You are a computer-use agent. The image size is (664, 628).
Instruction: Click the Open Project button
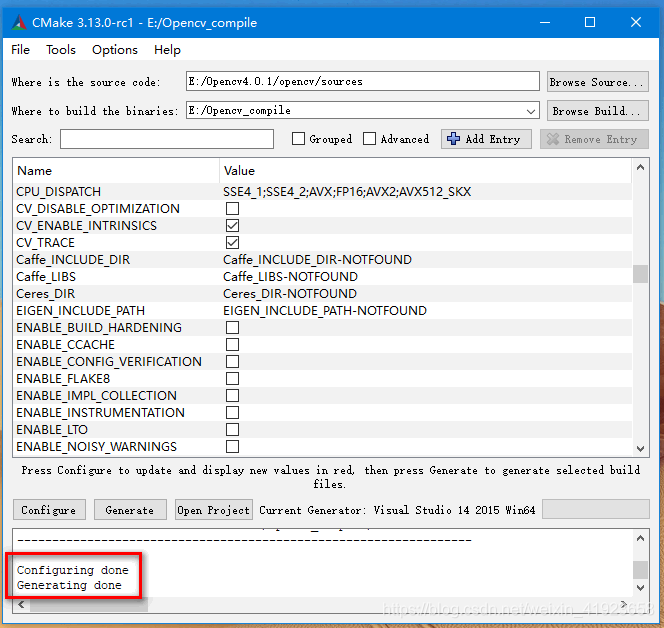click(213, 510)
